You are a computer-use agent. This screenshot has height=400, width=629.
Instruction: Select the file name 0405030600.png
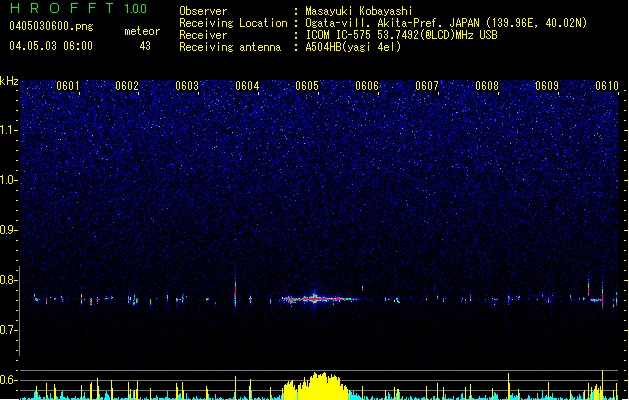[51, 26]
